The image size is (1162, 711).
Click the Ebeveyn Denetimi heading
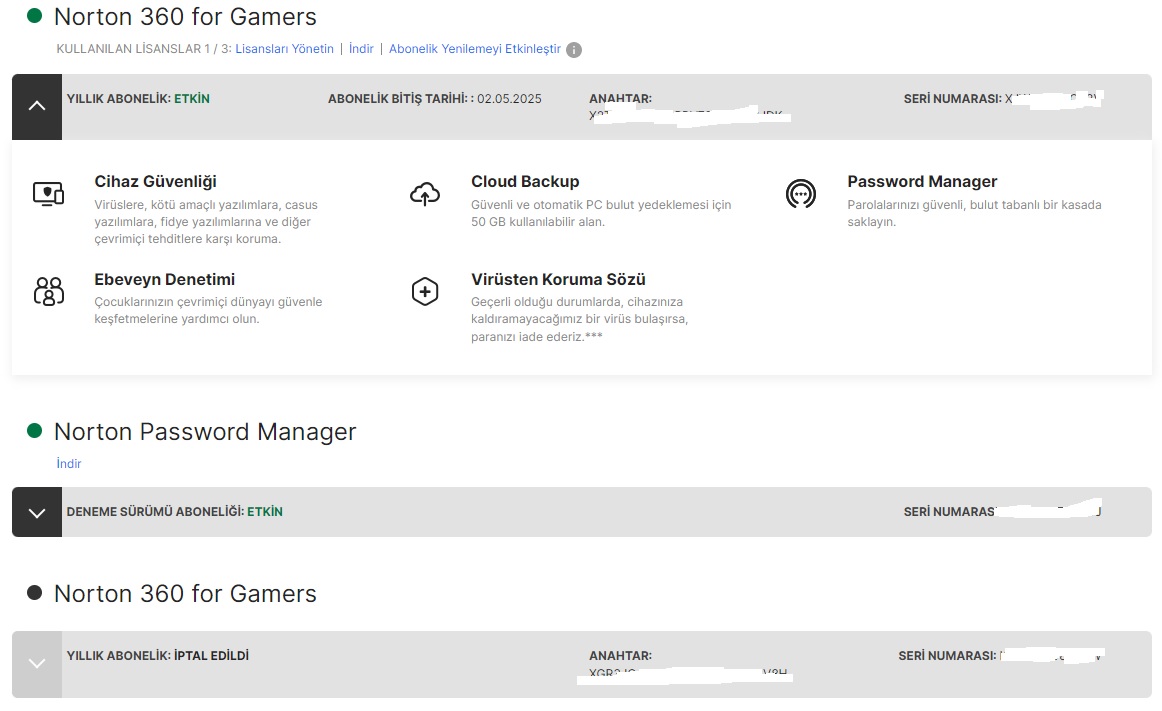pos(165,280)
